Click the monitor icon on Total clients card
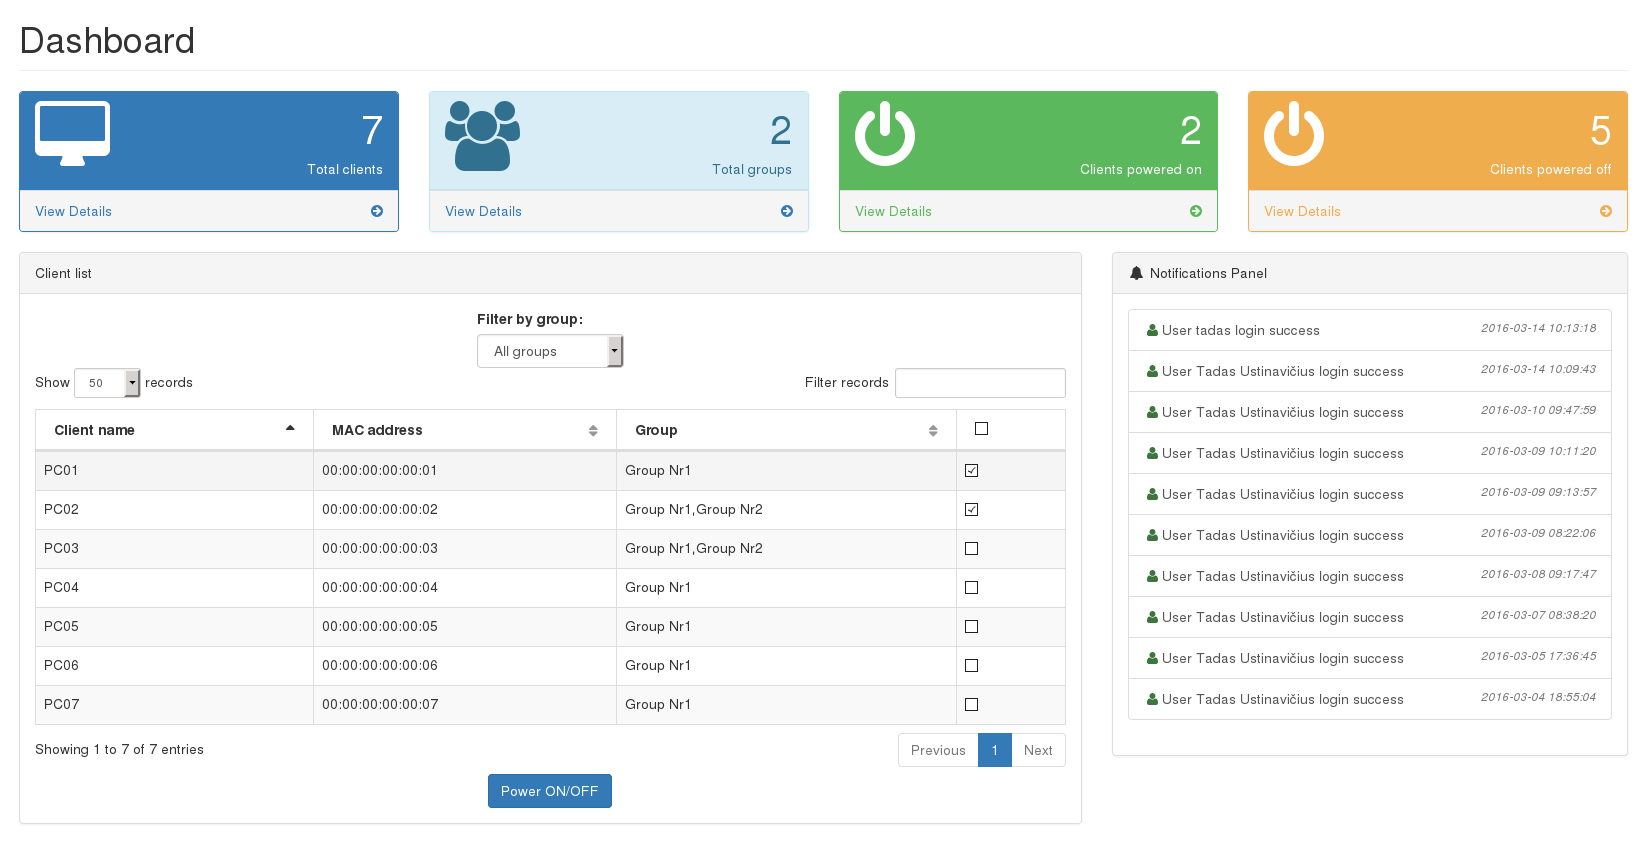The width and height of the screenshot is (1643, 868). [x=72, y=134]
